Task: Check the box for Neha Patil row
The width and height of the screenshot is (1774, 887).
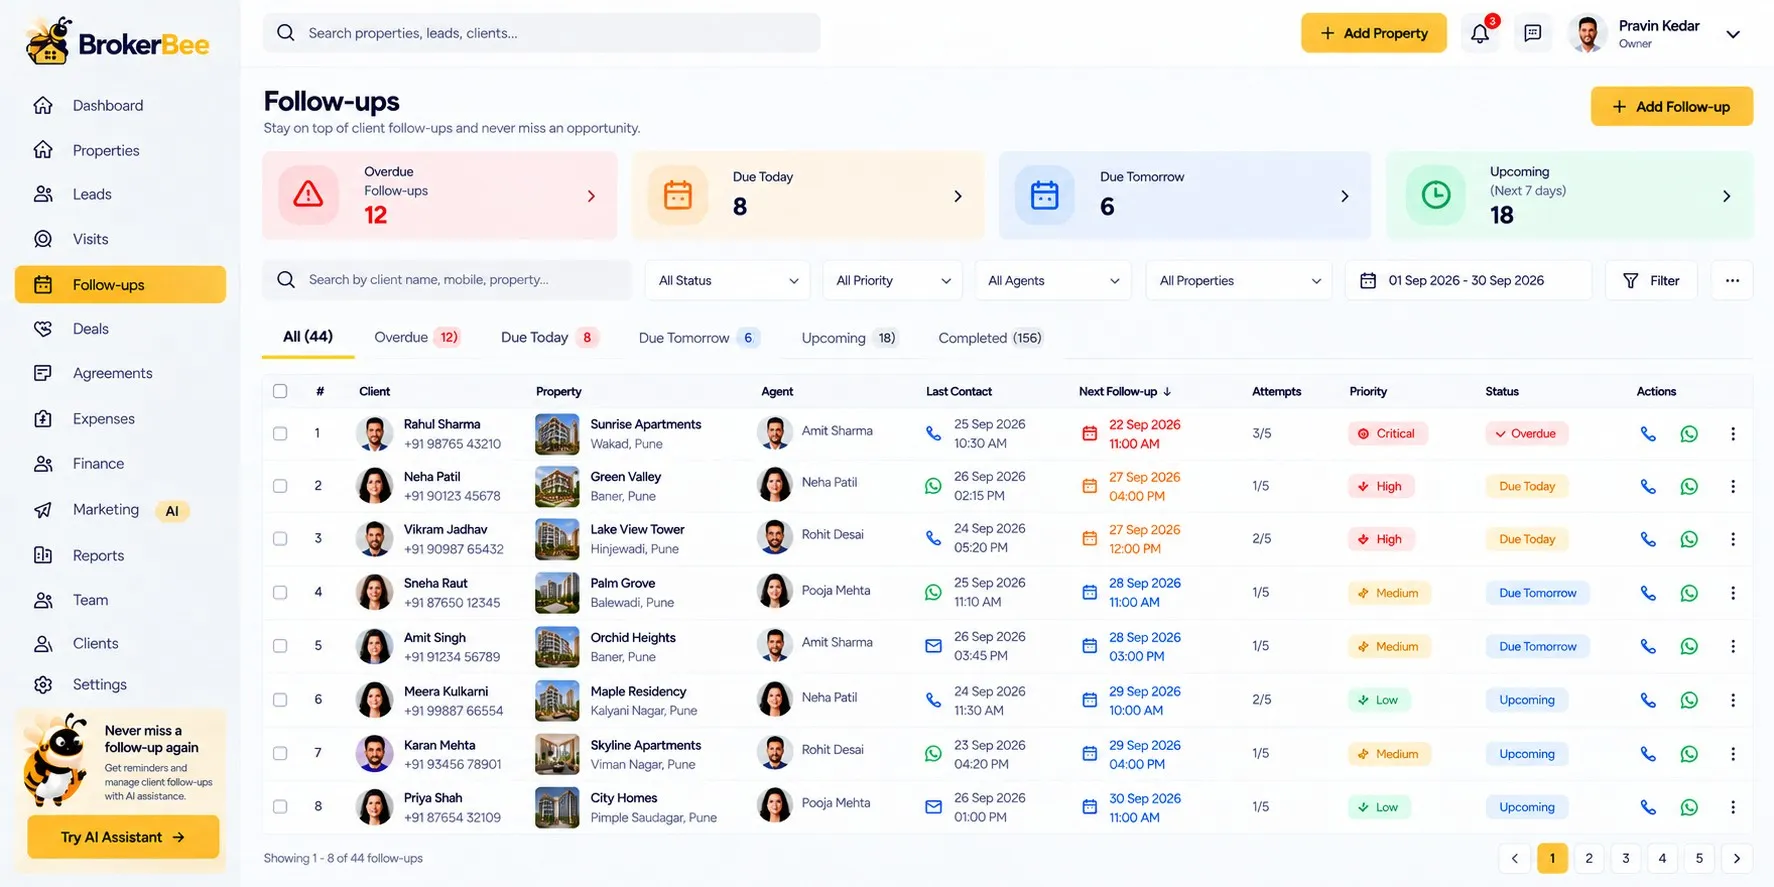Action: click(x=280, y=486)
